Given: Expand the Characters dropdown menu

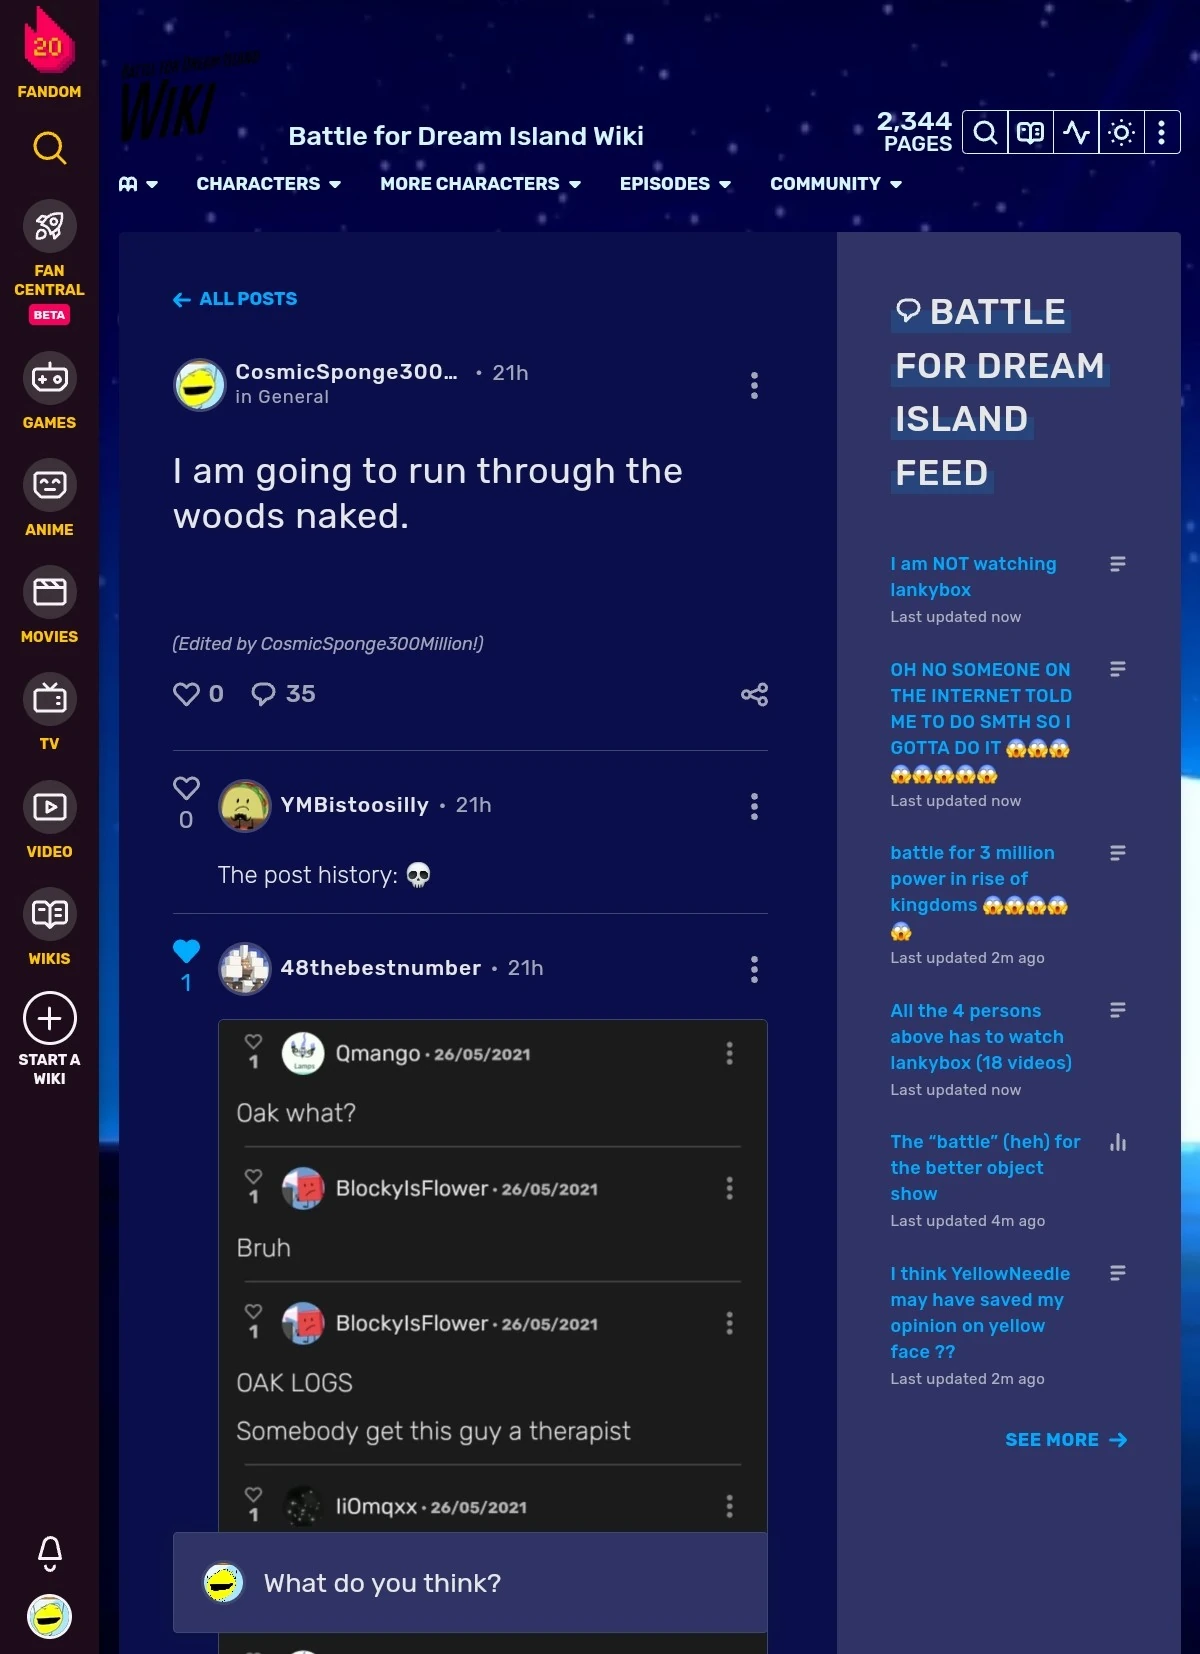Looking at the screenshot, I should [x=269, y=184].
